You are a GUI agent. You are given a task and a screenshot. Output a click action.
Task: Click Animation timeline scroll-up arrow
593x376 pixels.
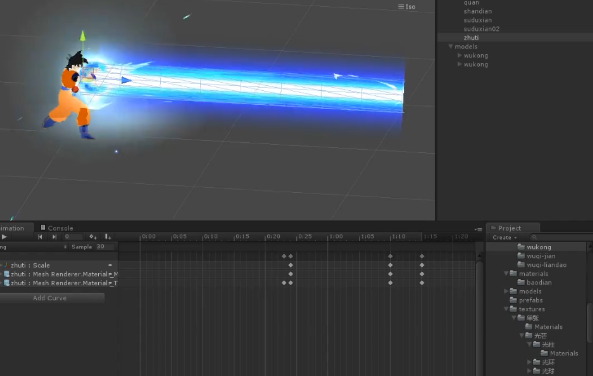coord(479,256)
